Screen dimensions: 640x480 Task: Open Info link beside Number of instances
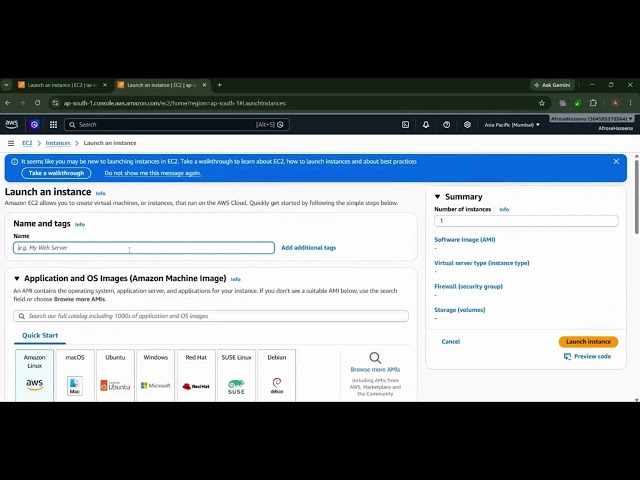pos(504,209)
